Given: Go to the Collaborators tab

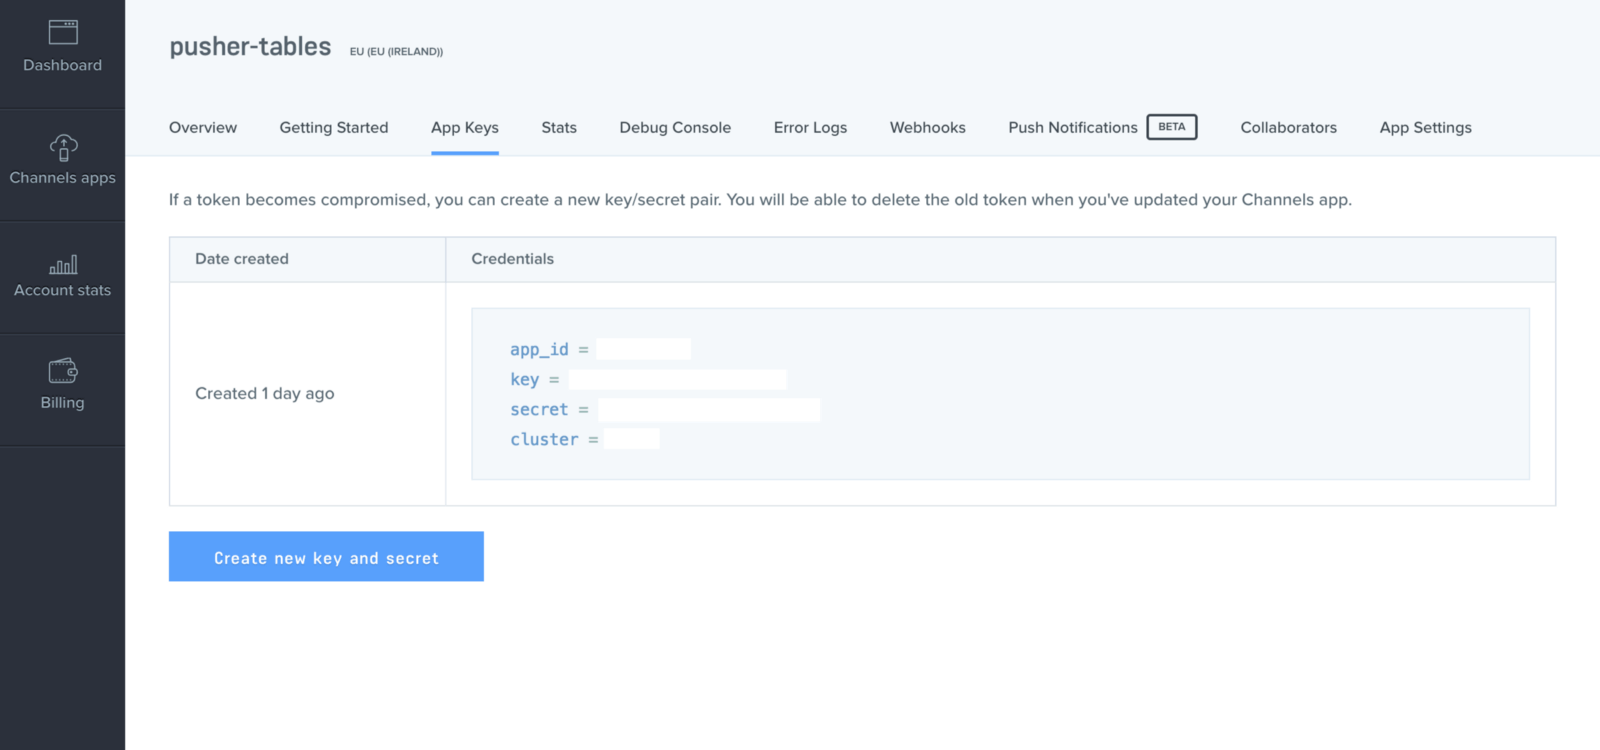Looking at the screenshot, I should pyautogui.click(x=1289, y=127).
